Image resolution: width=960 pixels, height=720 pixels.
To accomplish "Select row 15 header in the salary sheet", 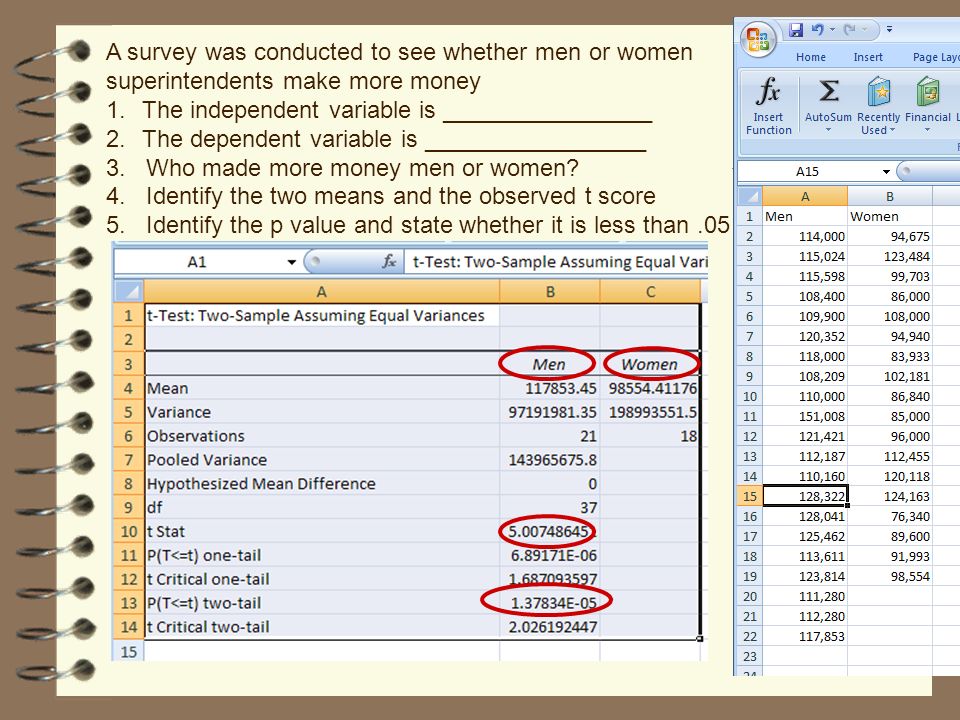I will (x=750, y=496).
